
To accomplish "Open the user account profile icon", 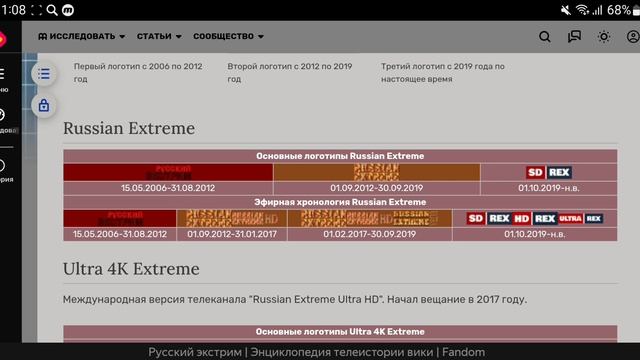I will point(633,37).
